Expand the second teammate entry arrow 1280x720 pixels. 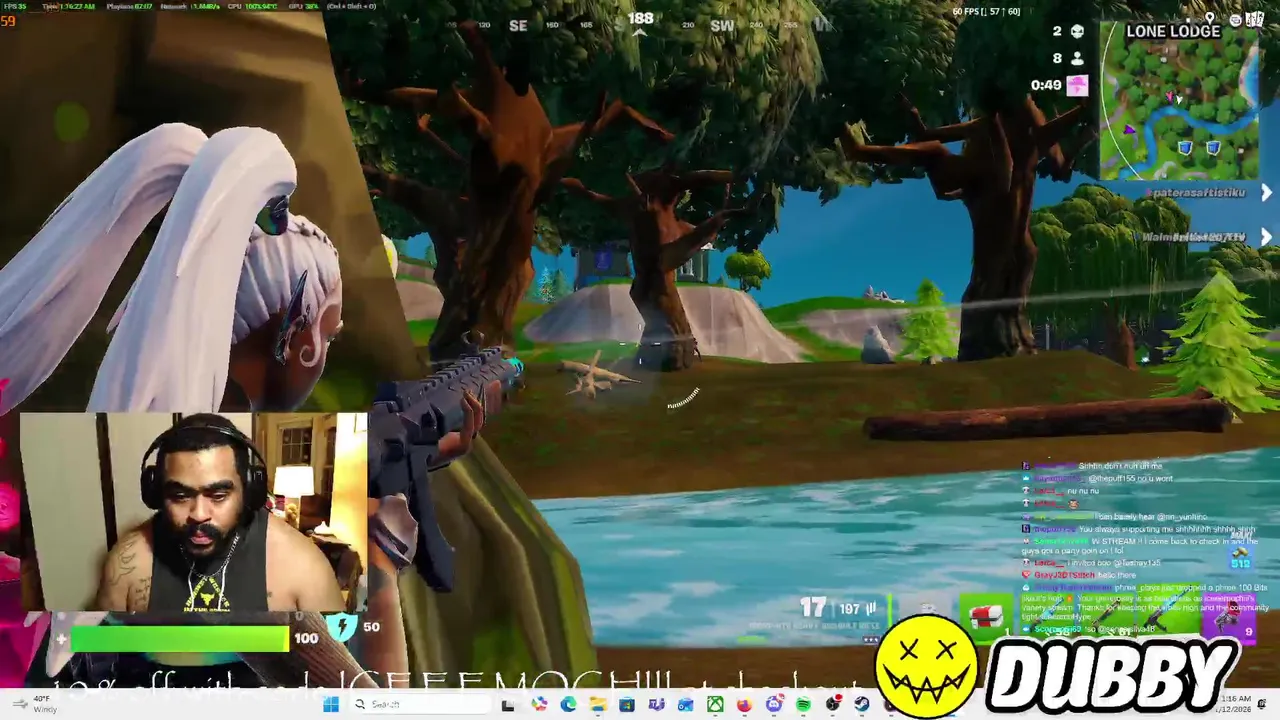(x=1266, y=237)
